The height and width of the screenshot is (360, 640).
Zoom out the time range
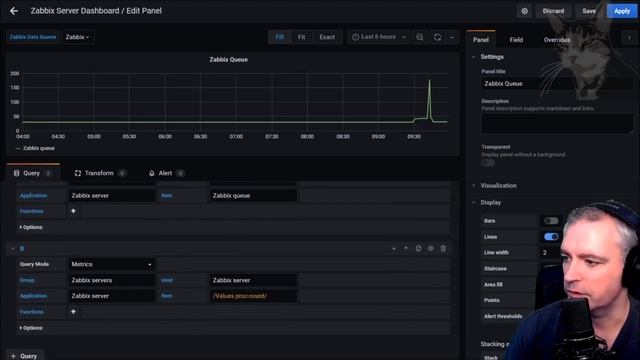pyautogui.click(x=420, y=37)
